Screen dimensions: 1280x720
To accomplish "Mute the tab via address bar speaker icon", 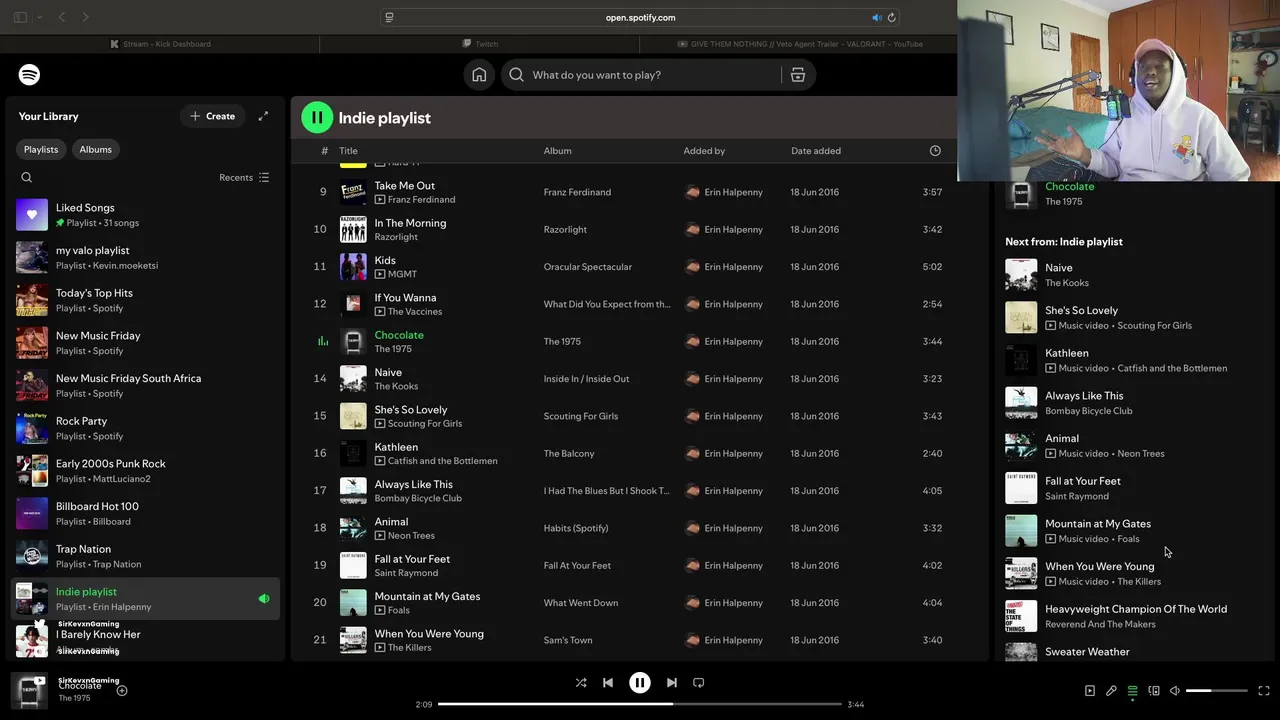I will (x=876, y=17).
